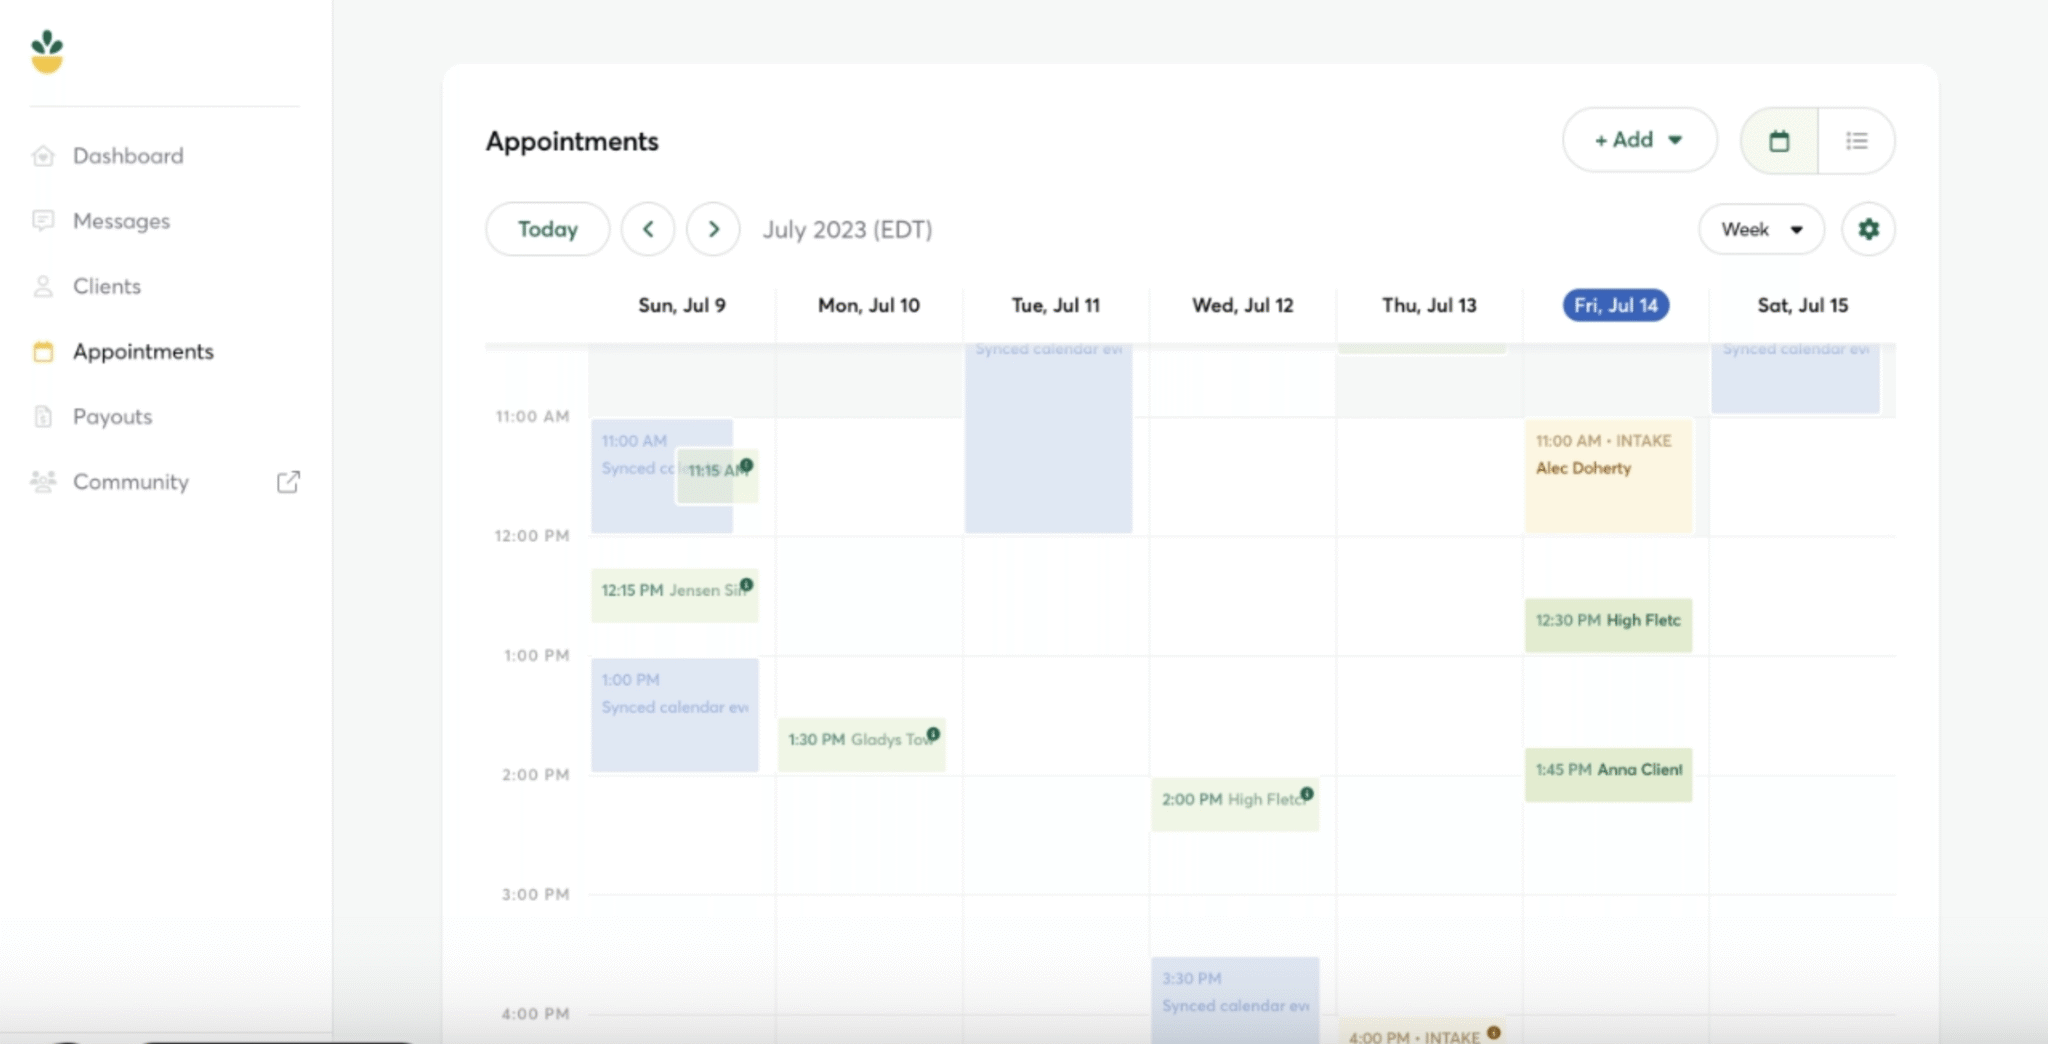Open Community external link icon
The width and height of the screenshot is (2048, 1044).
(x=288, y=482)
